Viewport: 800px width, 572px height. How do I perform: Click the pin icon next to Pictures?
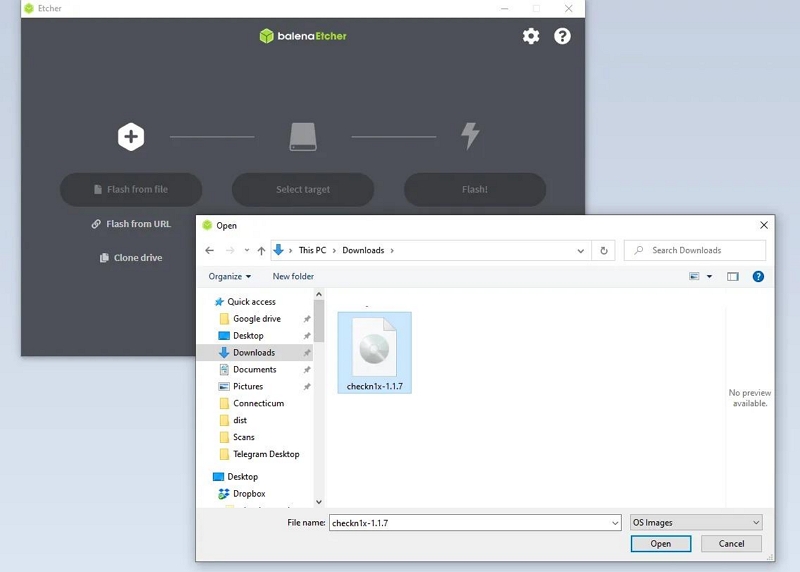click(x=307, y=386)
